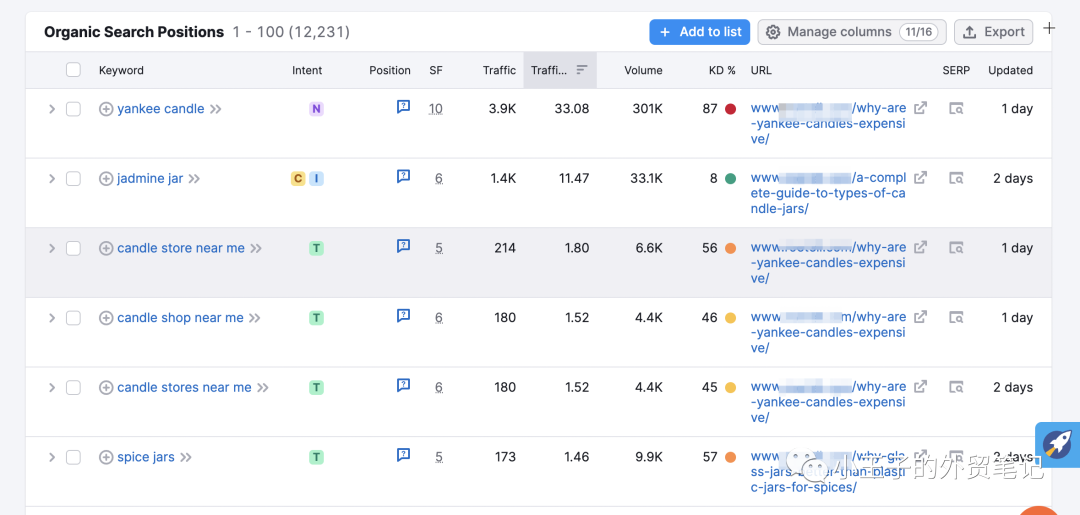
Task: Sort by the KD % column header
Action: click(x=722, y=70)
